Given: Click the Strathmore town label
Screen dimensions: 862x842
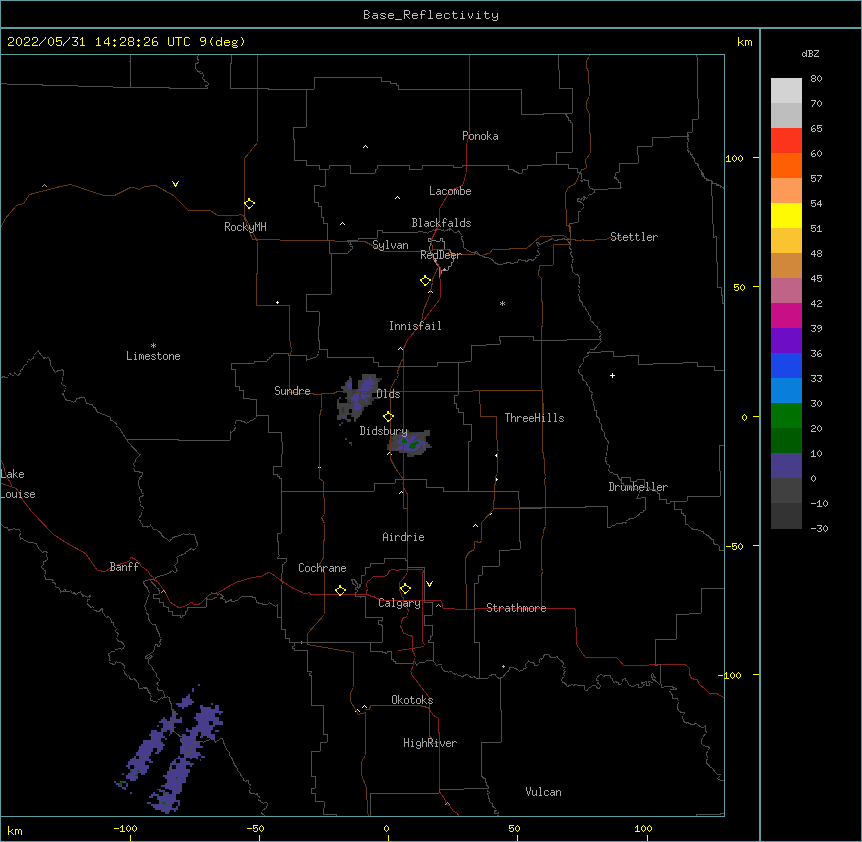Looking at the screenshot, I should [516, 608].
